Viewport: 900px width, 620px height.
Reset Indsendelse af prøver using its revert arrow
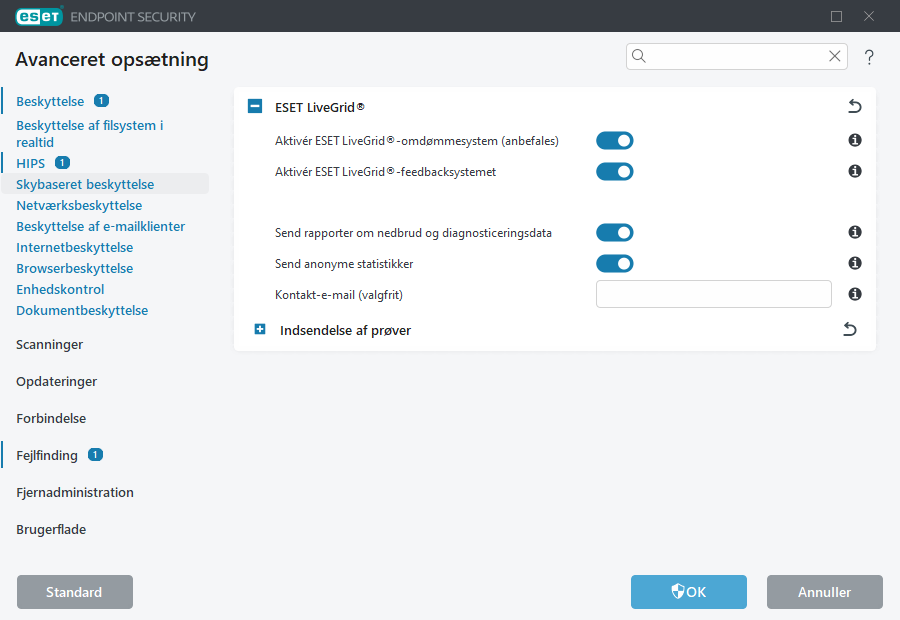coord(849,328)
